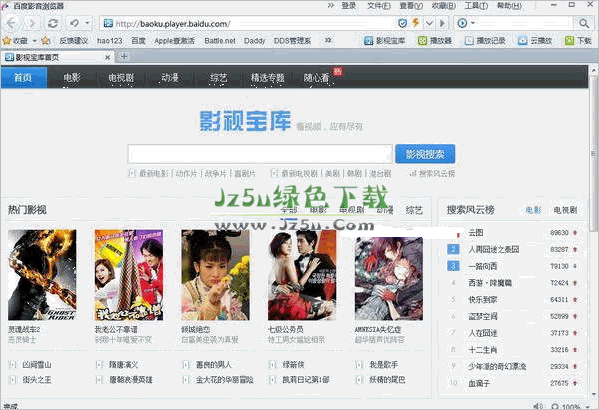599x410 pixels.
Task: Select the 电视剧 navigation tab
Action: point(121,78)
